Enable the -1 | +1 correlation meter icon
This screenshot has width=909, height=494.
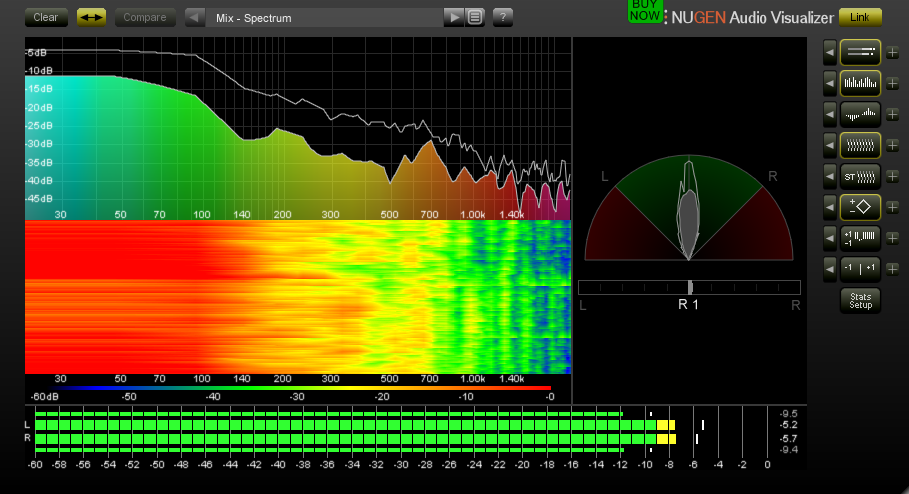[860, 270]
